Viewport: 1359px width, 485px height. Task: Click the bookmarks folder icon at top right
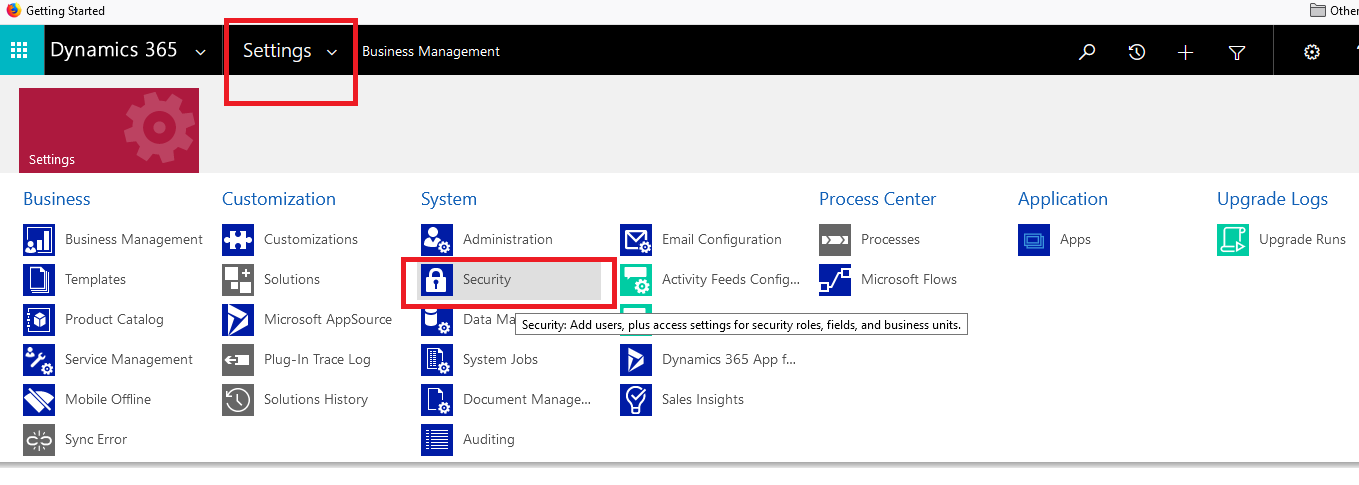click(1317, 11)
